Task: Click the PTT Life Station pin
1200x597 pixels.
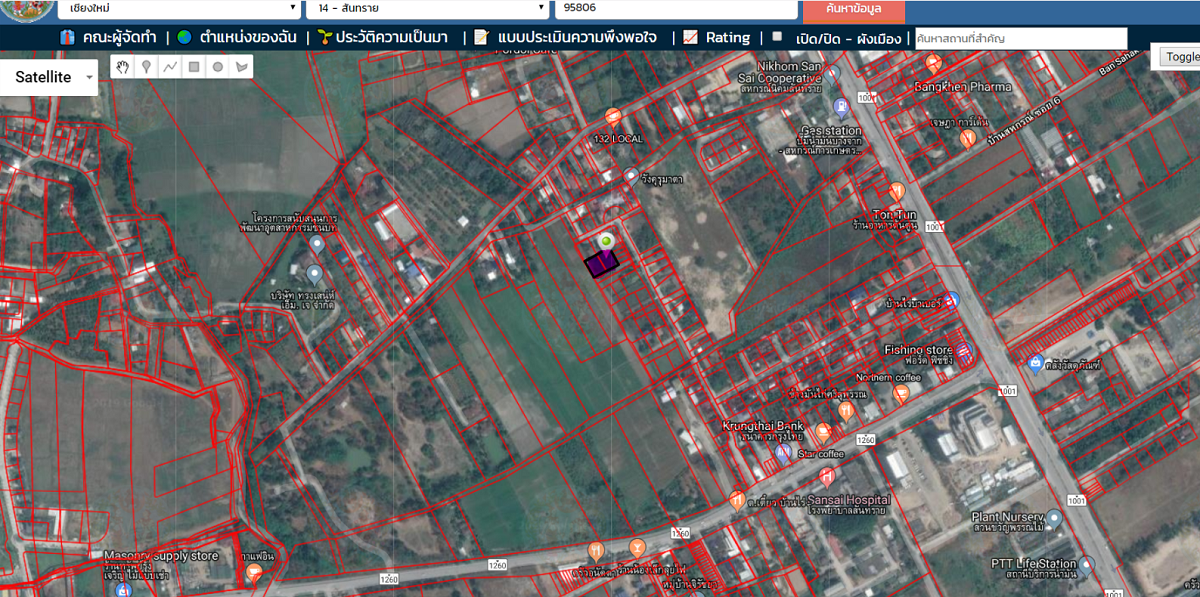Action: coord(1086,566)
